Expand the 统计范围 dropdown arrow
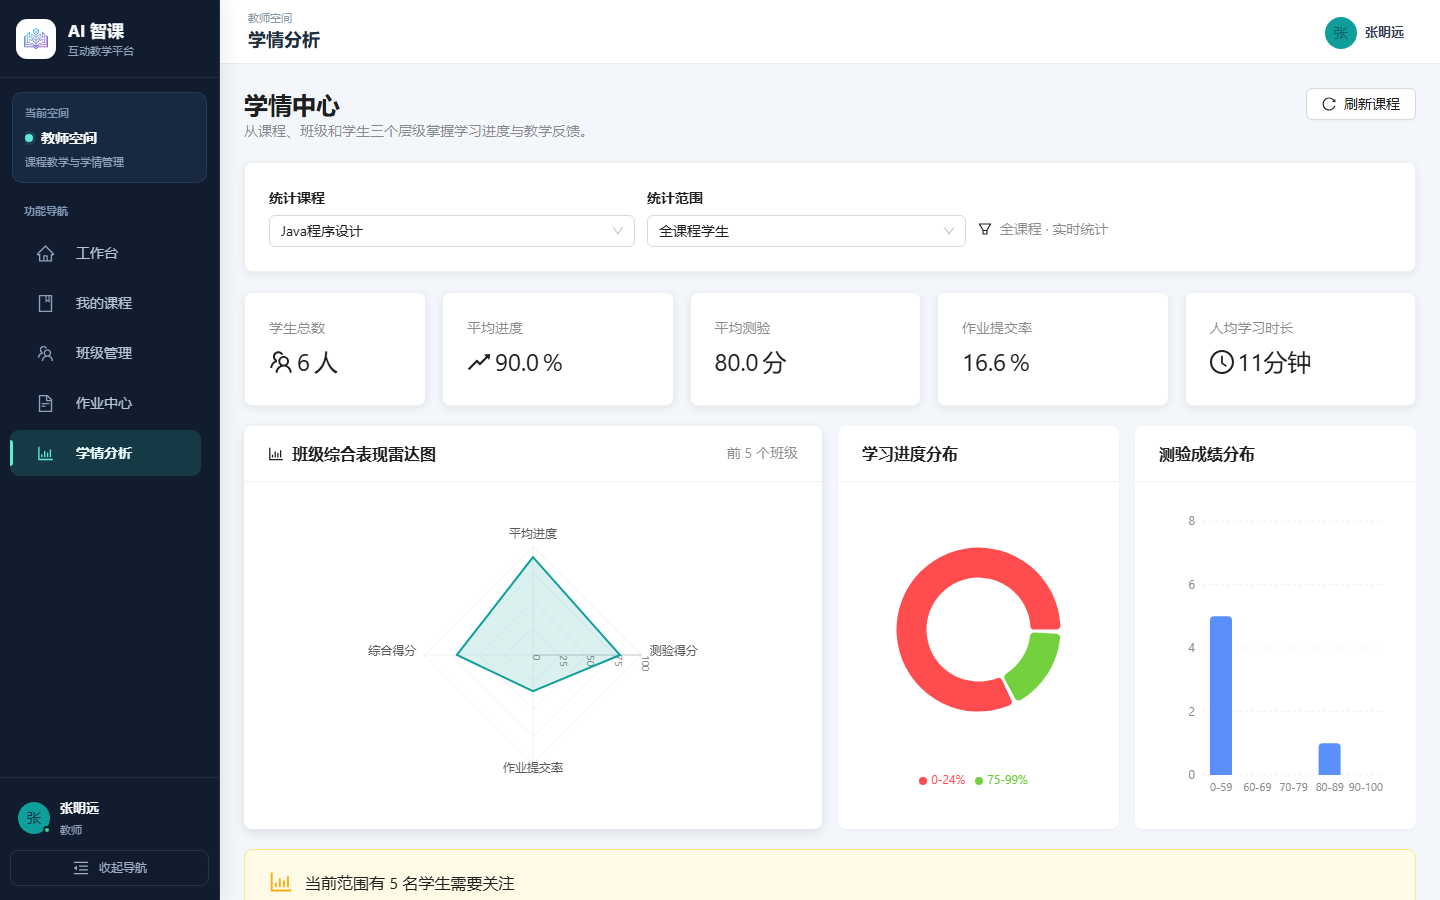 click(x=949, y=231)
